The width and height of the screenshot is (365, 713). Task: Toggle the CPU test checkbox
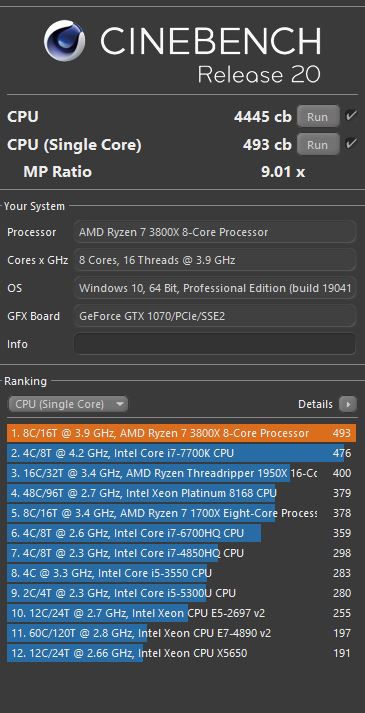click(350, 115)
